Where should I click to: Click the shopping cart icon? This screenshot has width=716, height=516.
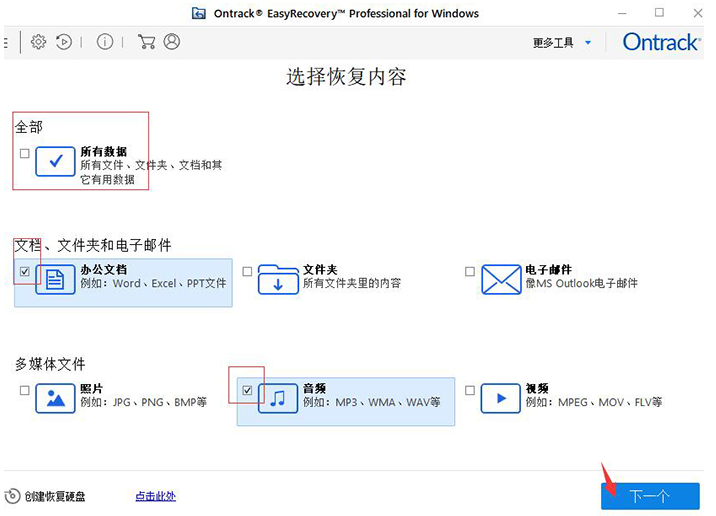(146, 42)
